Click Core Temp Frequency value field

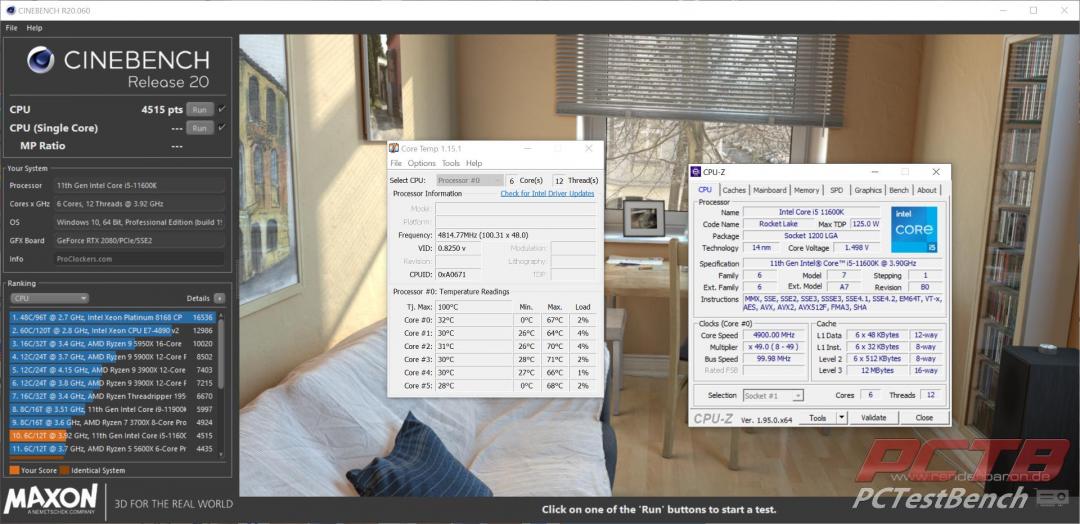pos(515,235)
